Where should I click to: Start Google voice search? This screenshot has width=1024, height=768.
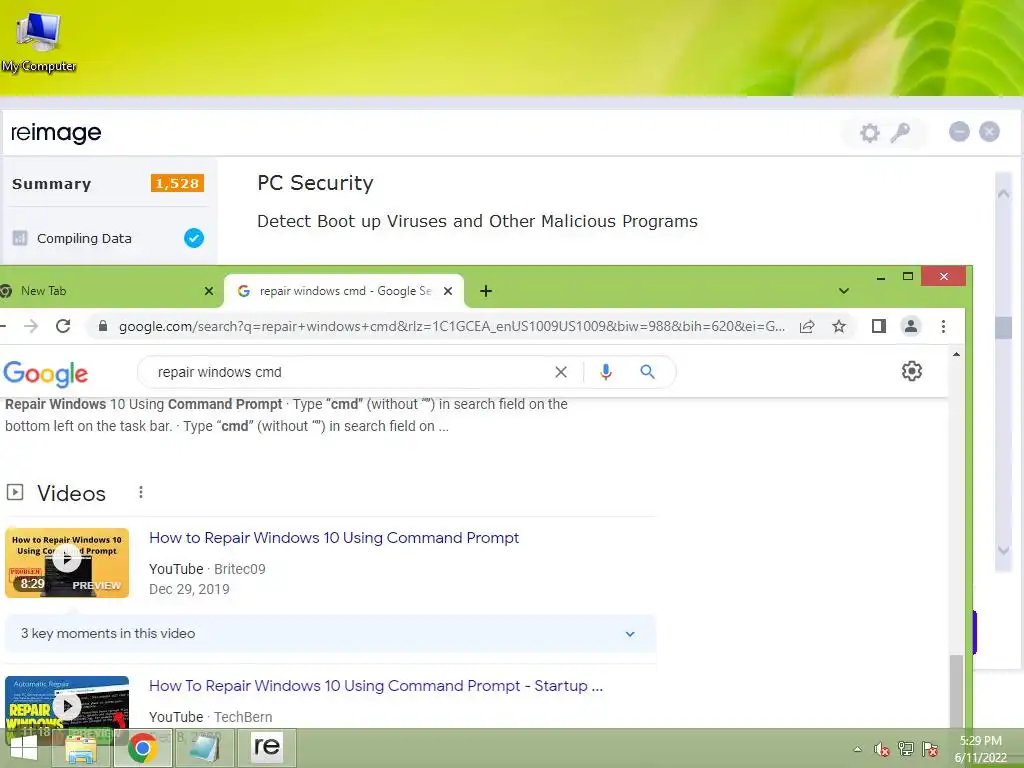tap(606, 372)
